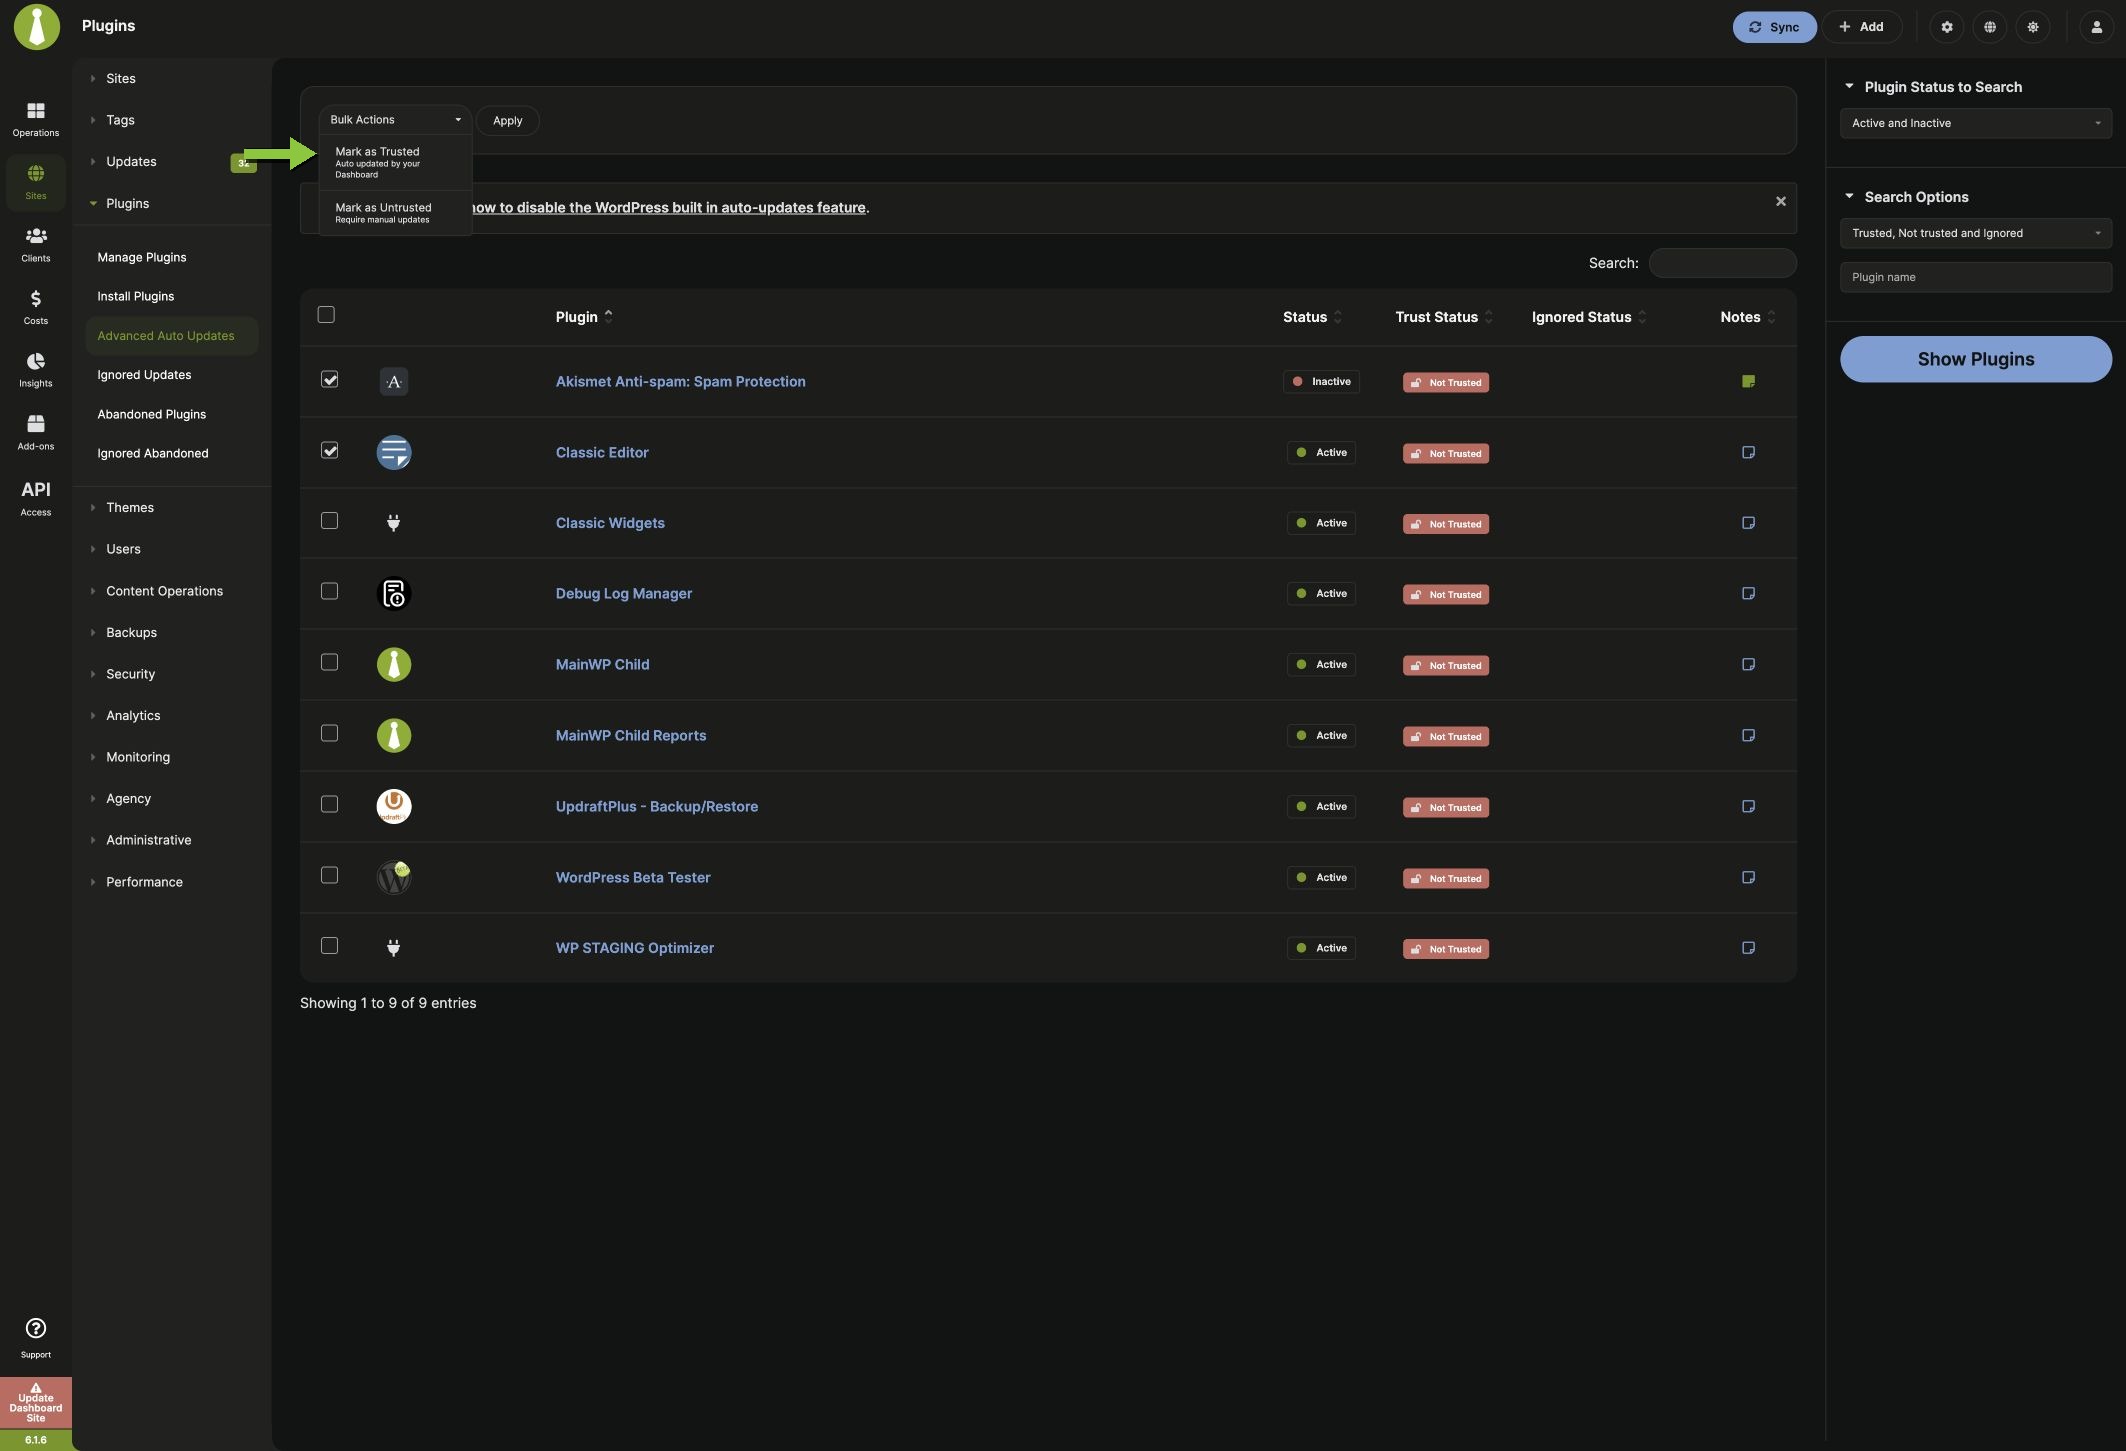Viewport: 2126px width, 1451px height.
Task: Open the Costs sidebar section
Action: pos(36,307)
